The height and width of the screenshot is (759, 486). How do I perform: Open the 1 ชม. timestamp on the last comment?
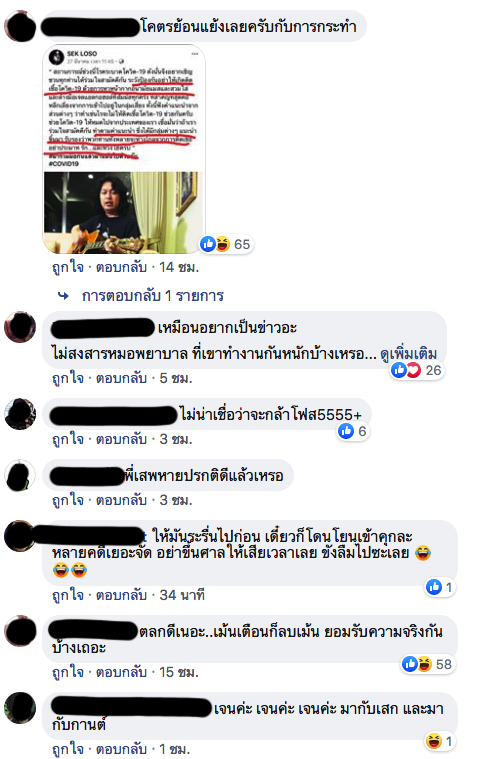point(175,749)
